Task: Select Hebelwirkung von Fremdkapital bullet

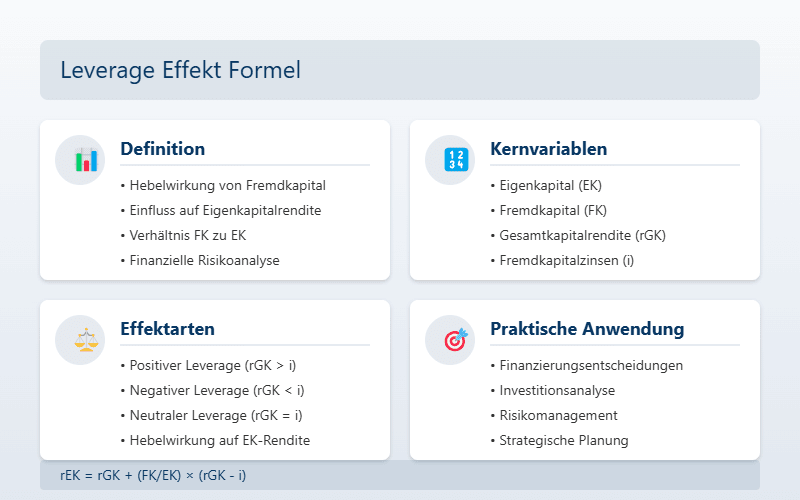Action: [x=227, y=185]
